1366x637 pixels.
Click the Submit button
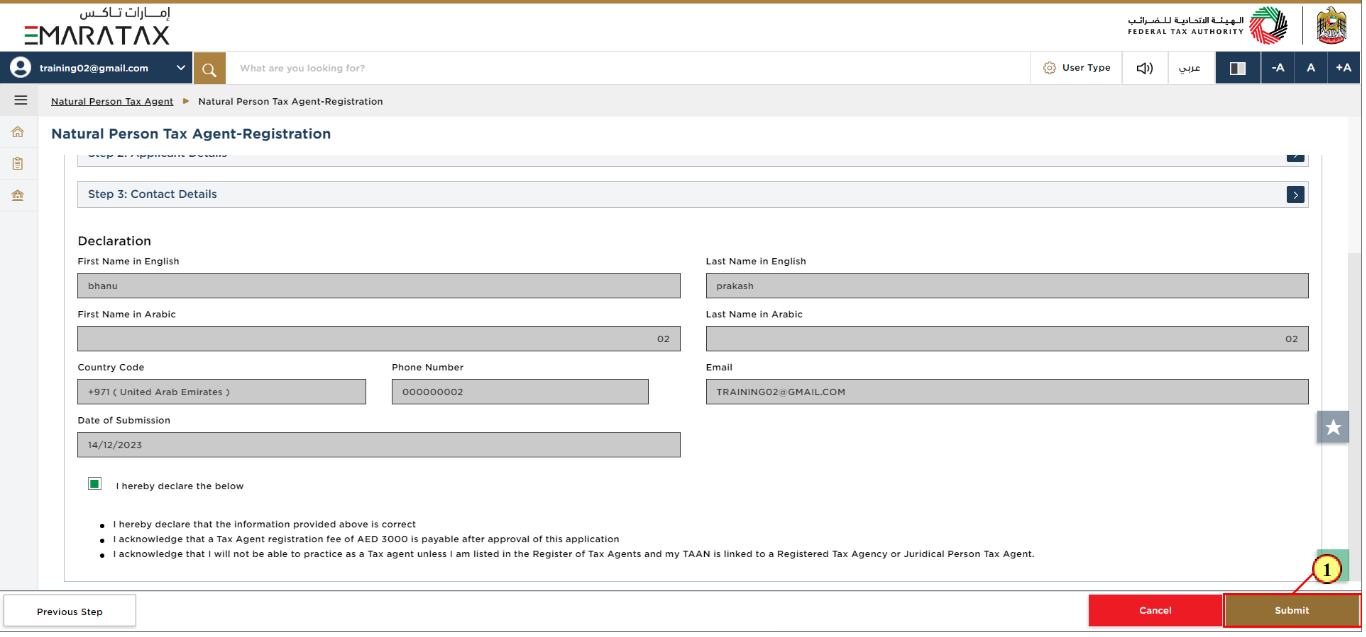pos(1291,610)
